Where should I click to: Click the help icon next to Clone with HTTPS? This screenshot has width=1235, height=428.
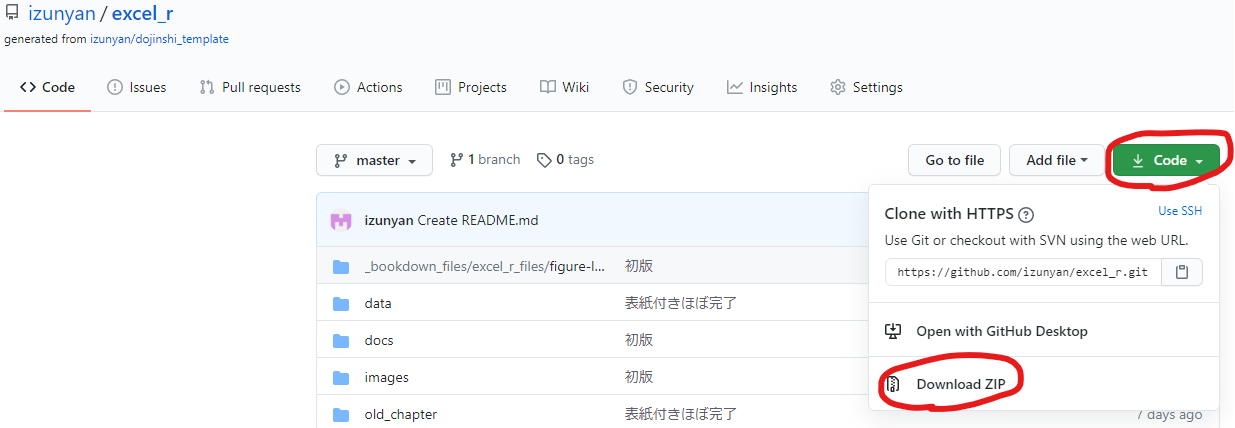1026,214
